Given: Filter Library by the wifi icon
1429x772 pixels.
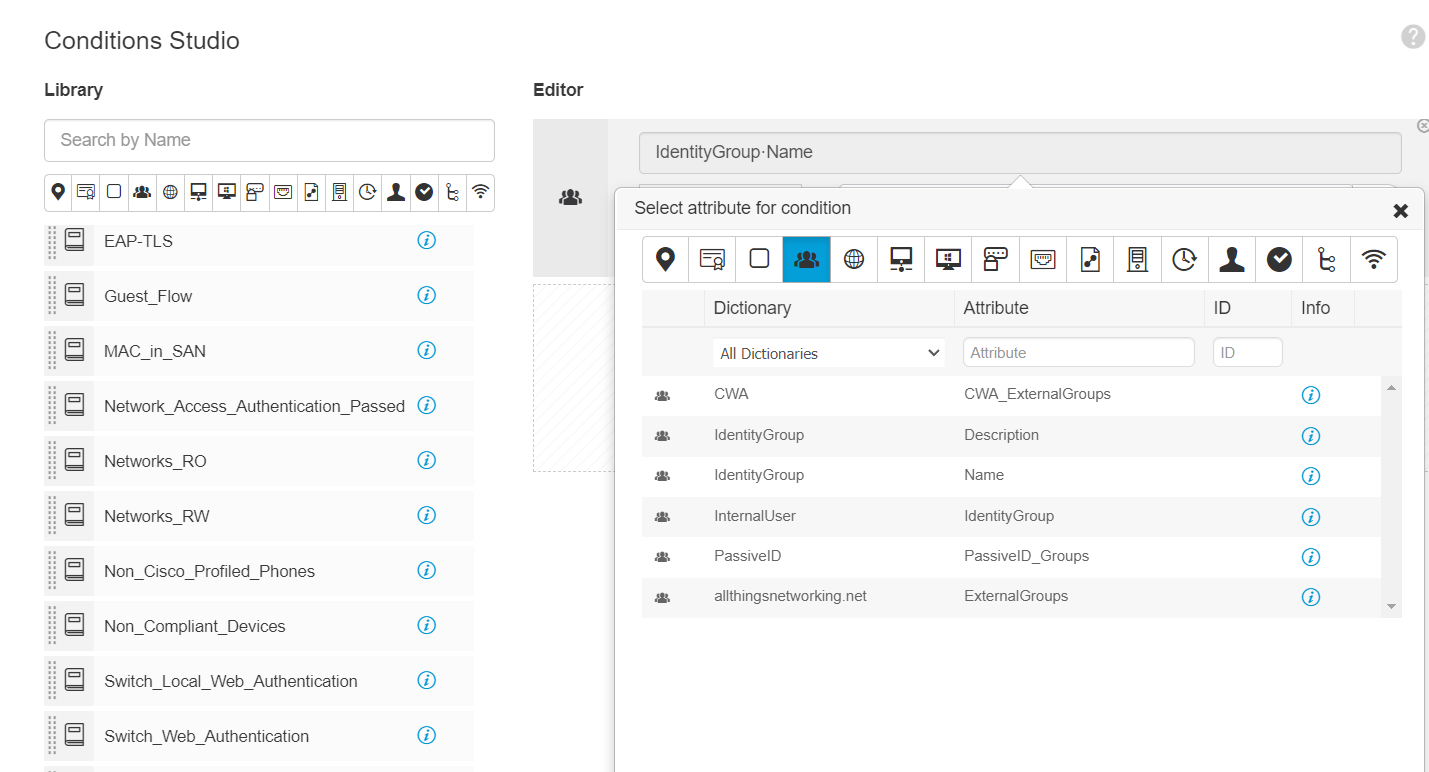Looking at the screenshot, I should coord(481,192).
